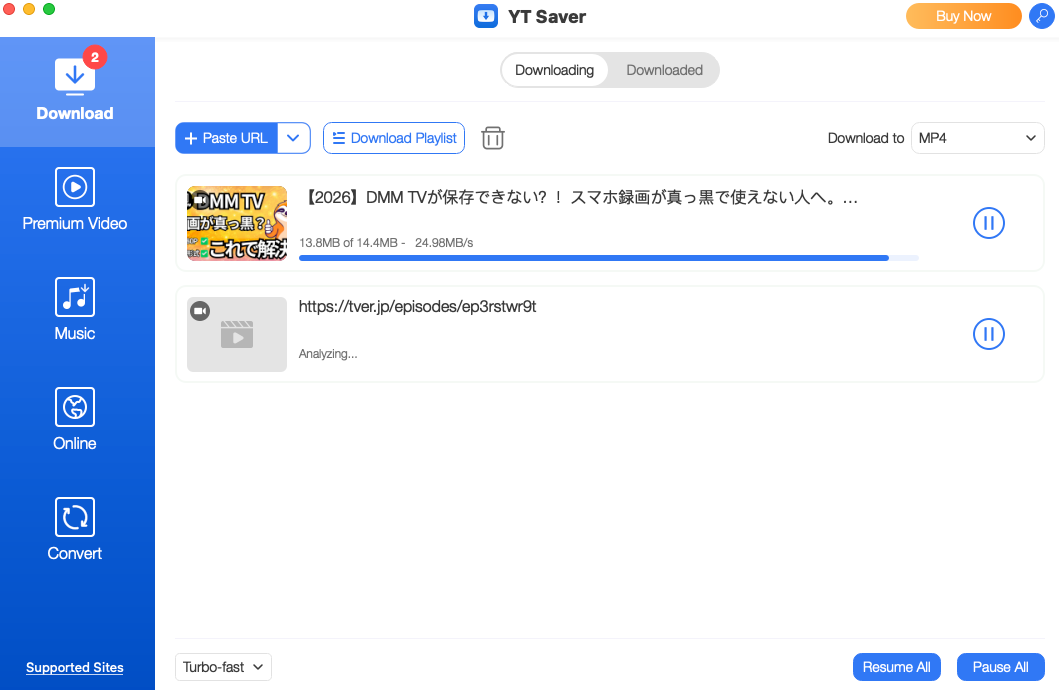Image resolution: width=1059 pixels, height=690 pixels.
Task: Click the Download Playlist button
Action: (x=394, y=138)
